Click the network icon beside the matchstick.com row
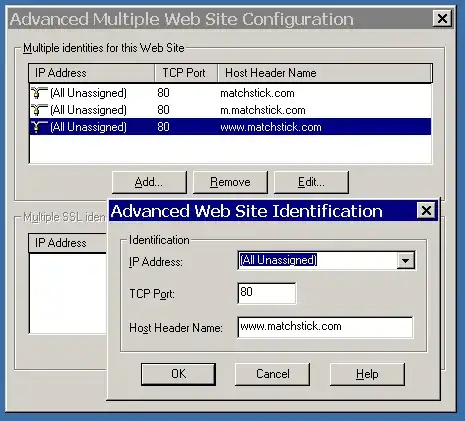The image size is (465, 421). pos(39,93)
